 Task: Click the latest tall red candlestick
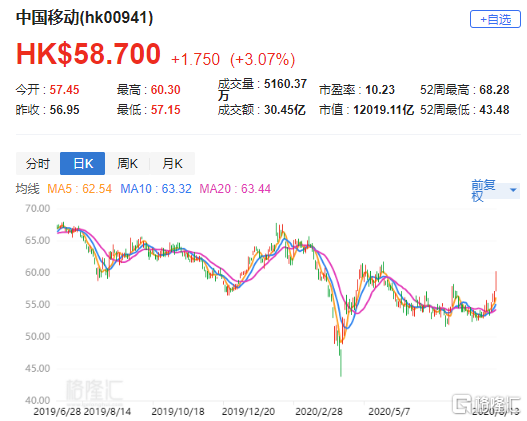click(496, 281)
